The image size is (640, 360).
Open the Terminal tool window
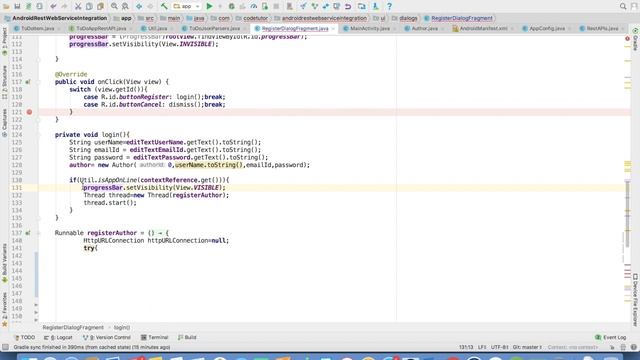tap(155, 338)
